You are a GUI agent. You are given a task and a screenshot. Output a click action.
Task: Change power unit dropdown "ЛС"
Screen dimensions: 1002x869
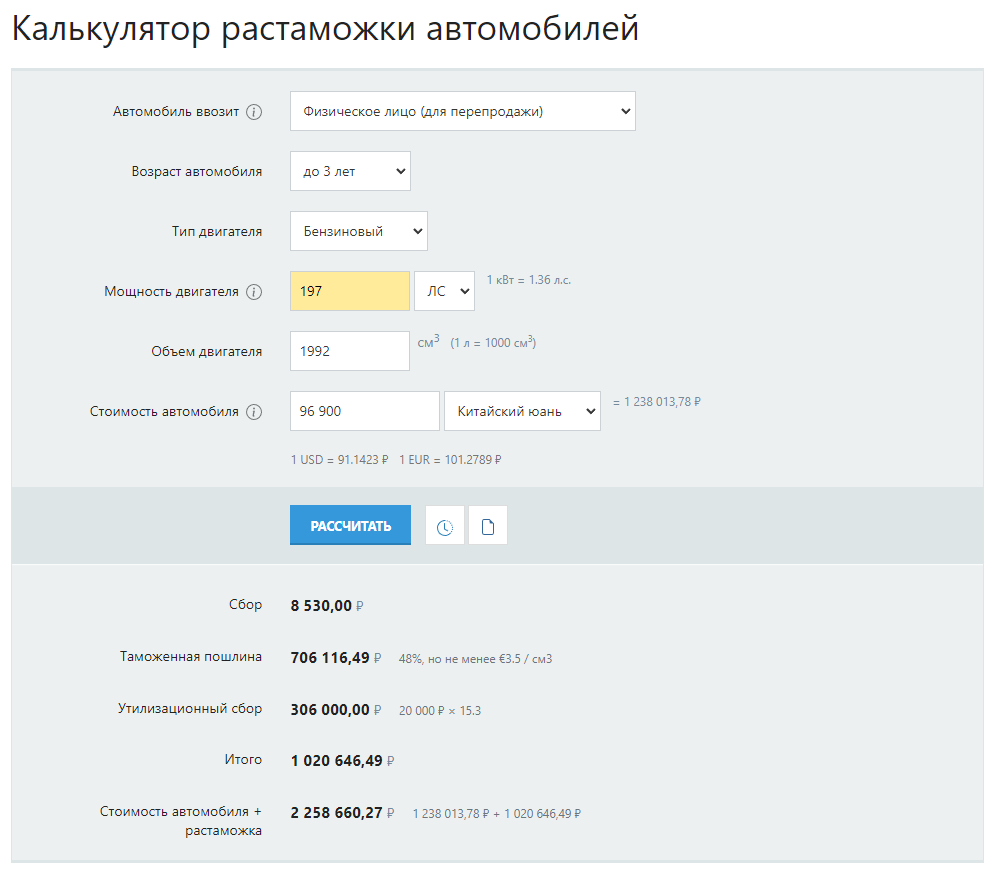coord(444,291)
